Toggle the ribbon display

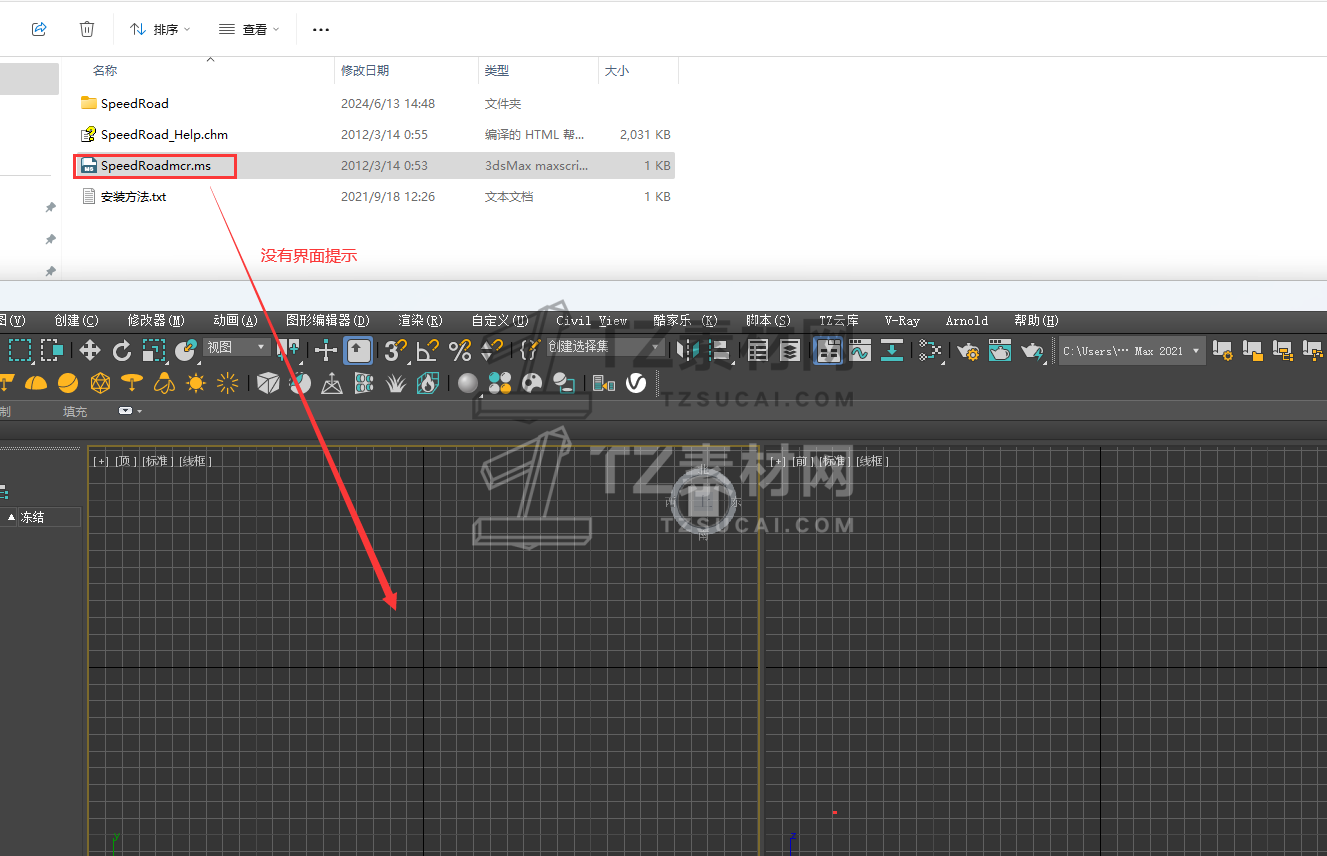(x=828, y=350)
